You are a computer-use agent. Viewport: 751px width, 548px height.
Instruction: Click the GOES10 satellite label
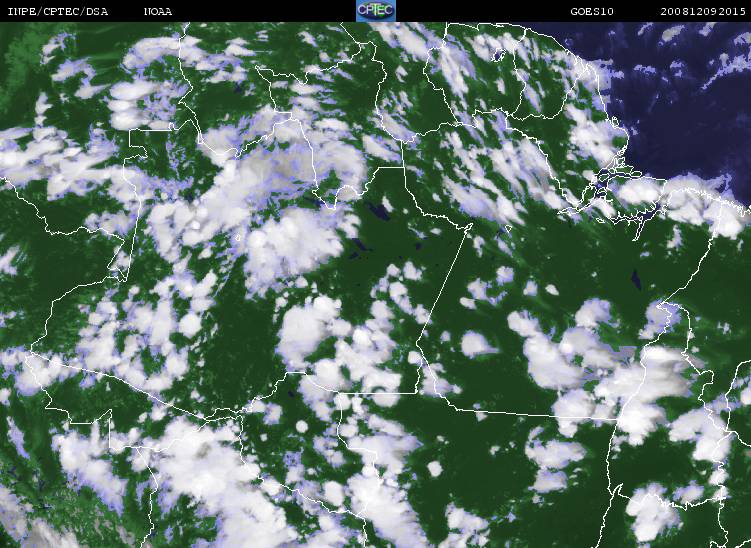coord(592,11)
